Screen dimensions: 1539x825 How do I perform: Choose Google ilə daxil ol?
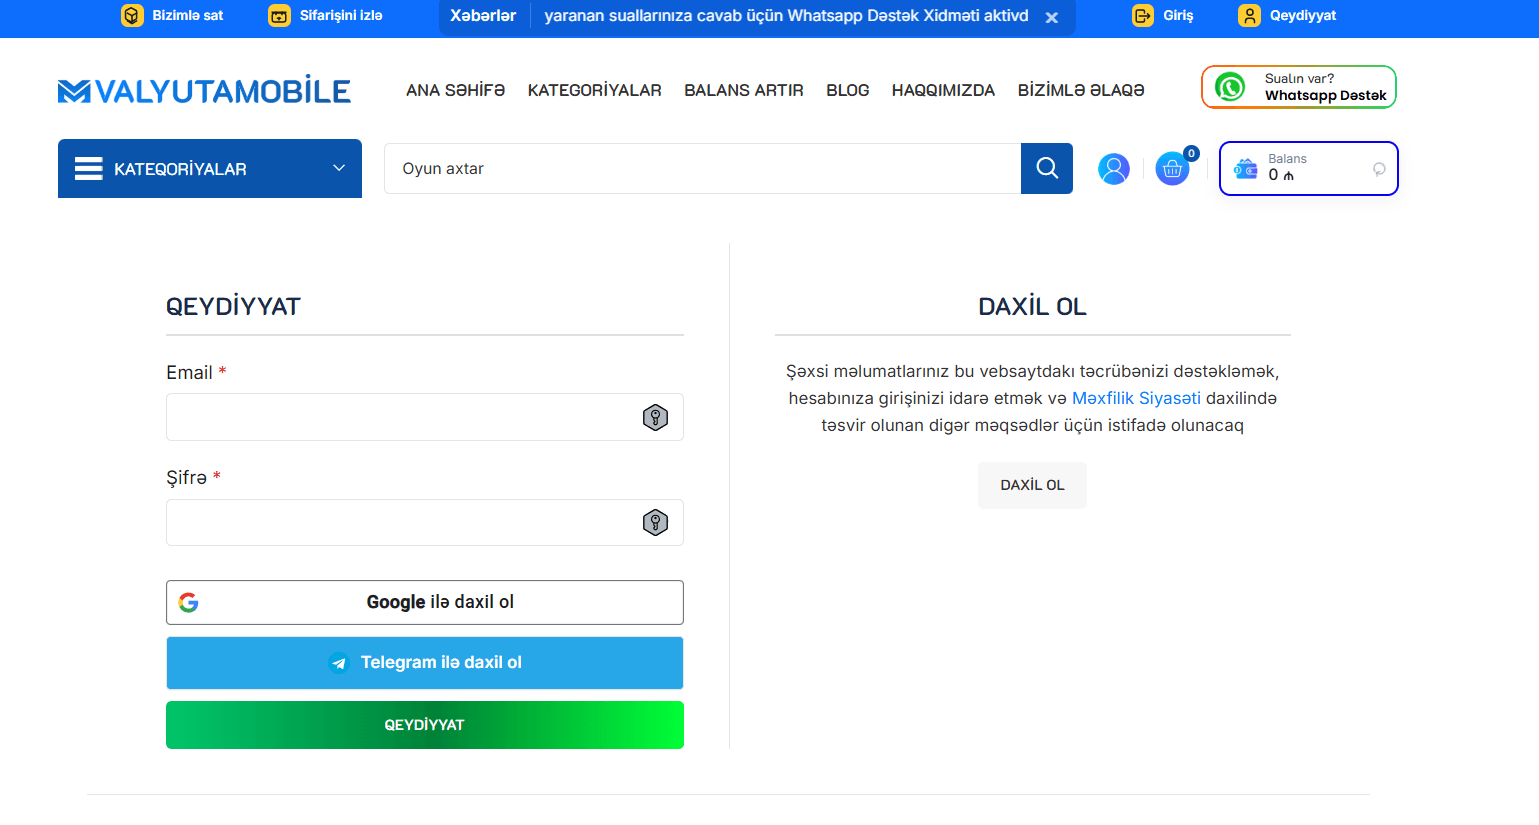coord(425,602)
